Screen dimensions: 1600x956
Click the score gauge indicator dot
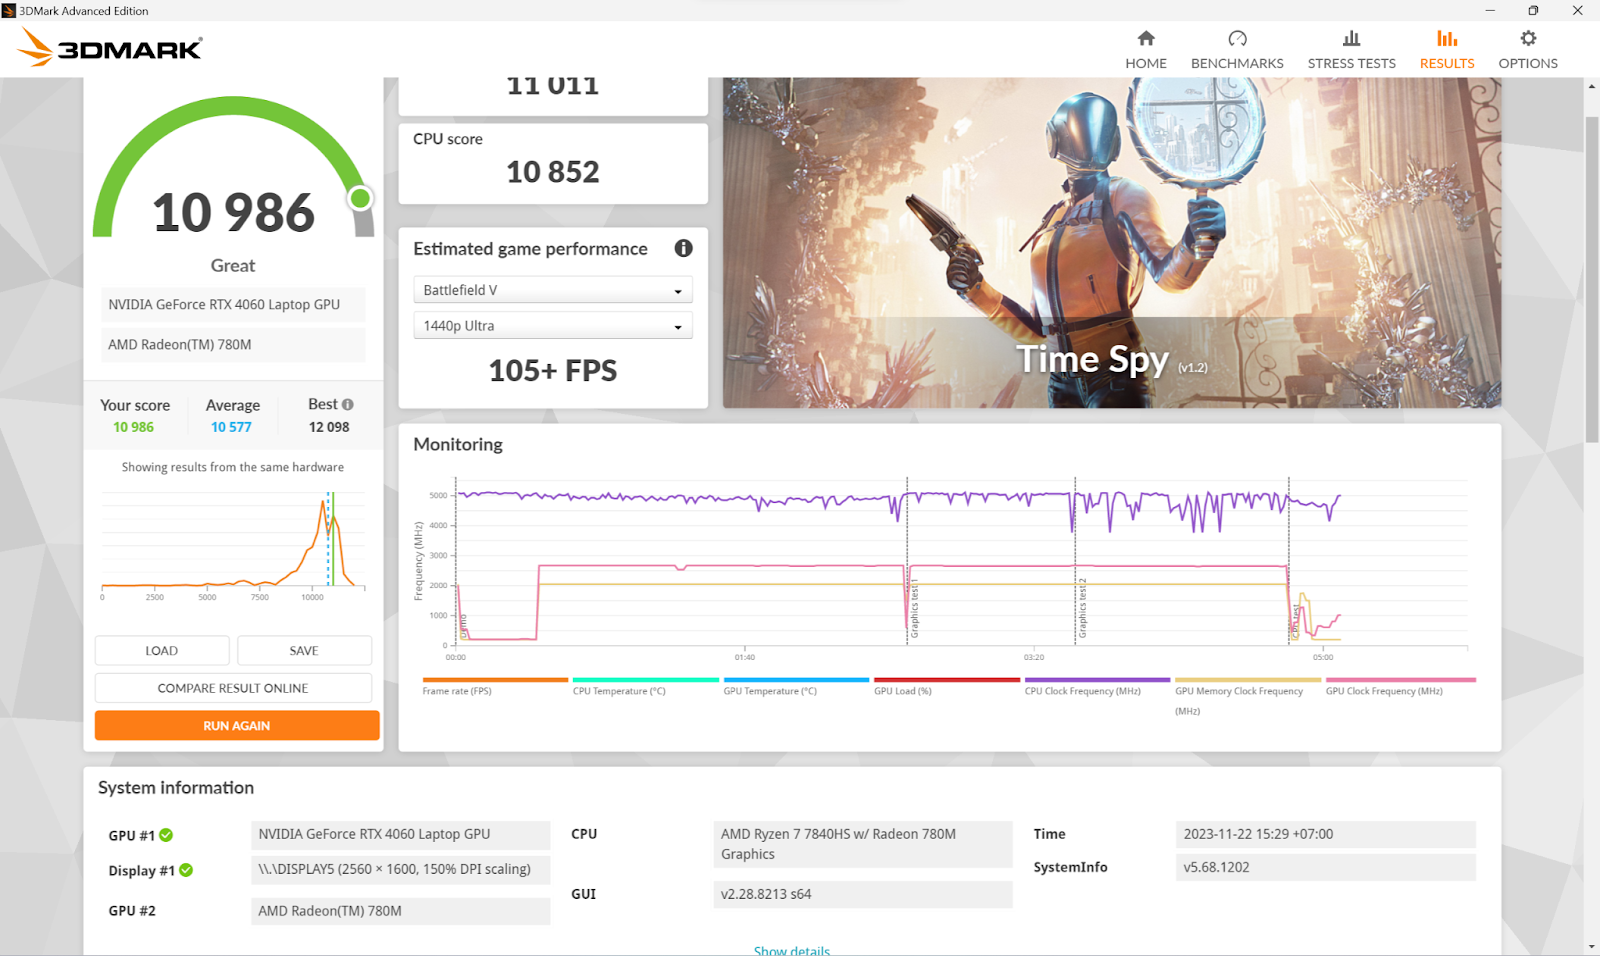(x=360, y=198)
